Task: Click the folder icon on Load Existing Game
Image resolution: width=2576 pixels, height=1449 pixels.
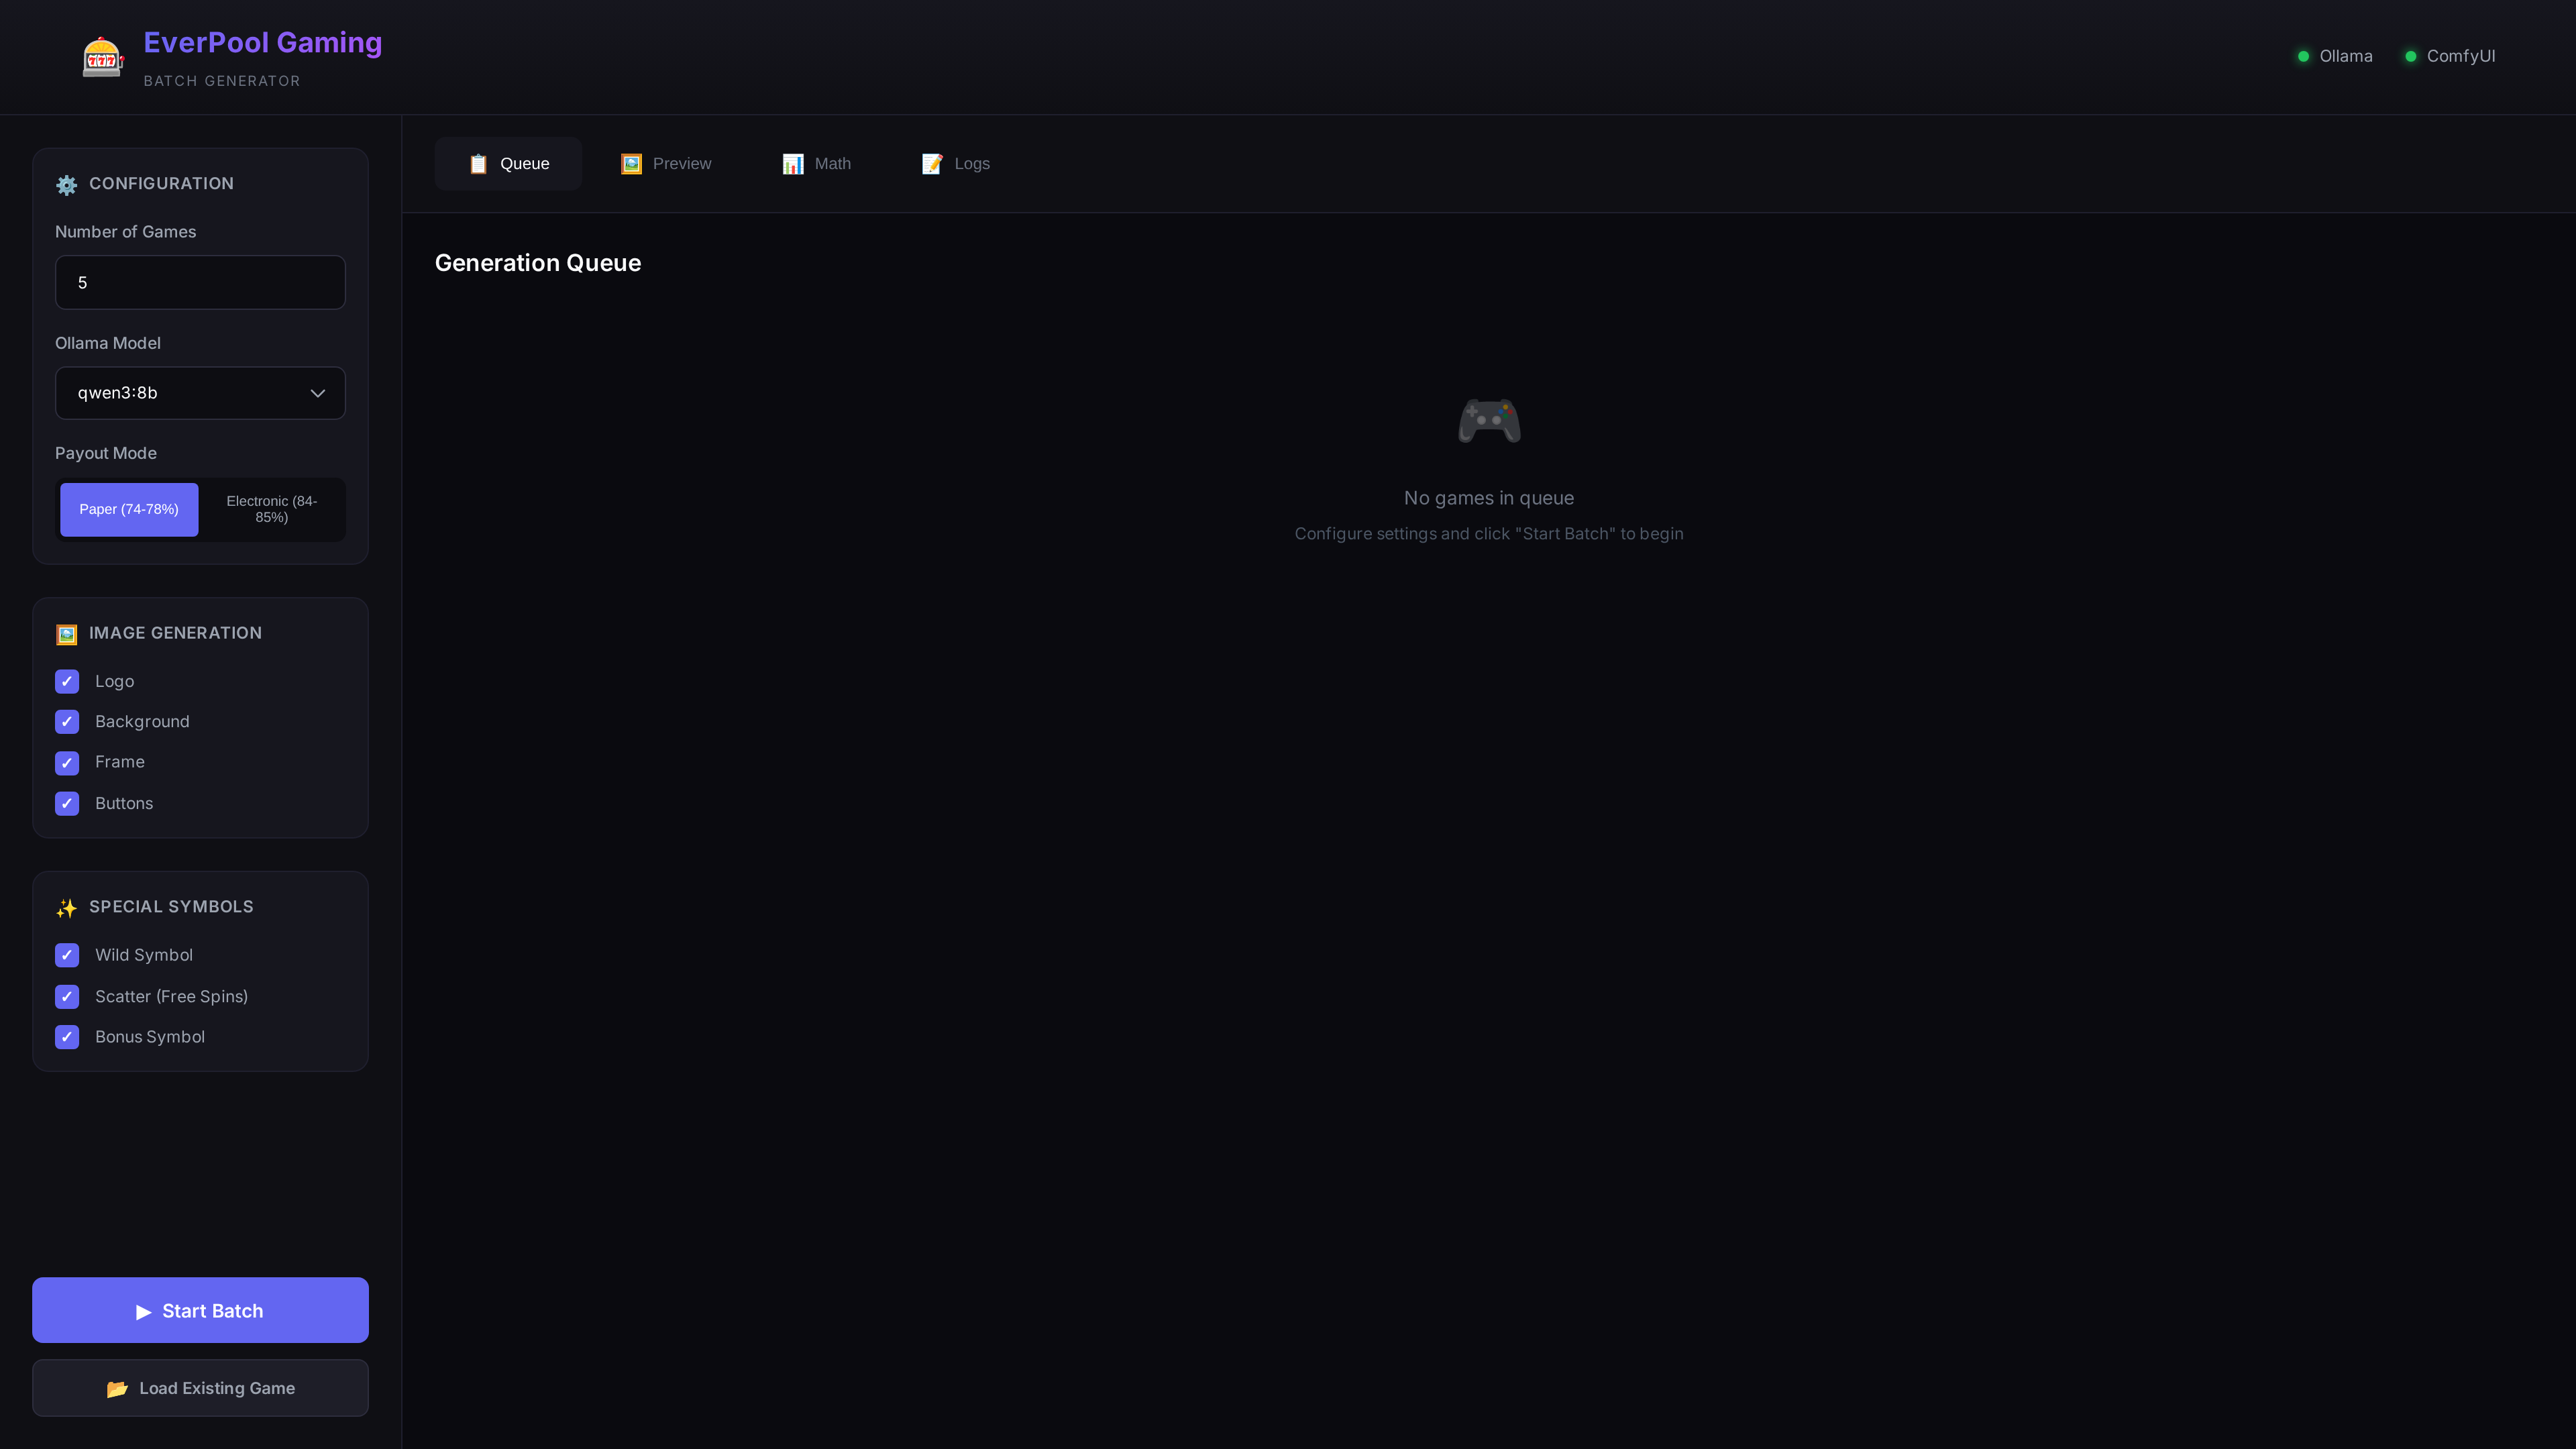Action: (x=117, y=1388)
